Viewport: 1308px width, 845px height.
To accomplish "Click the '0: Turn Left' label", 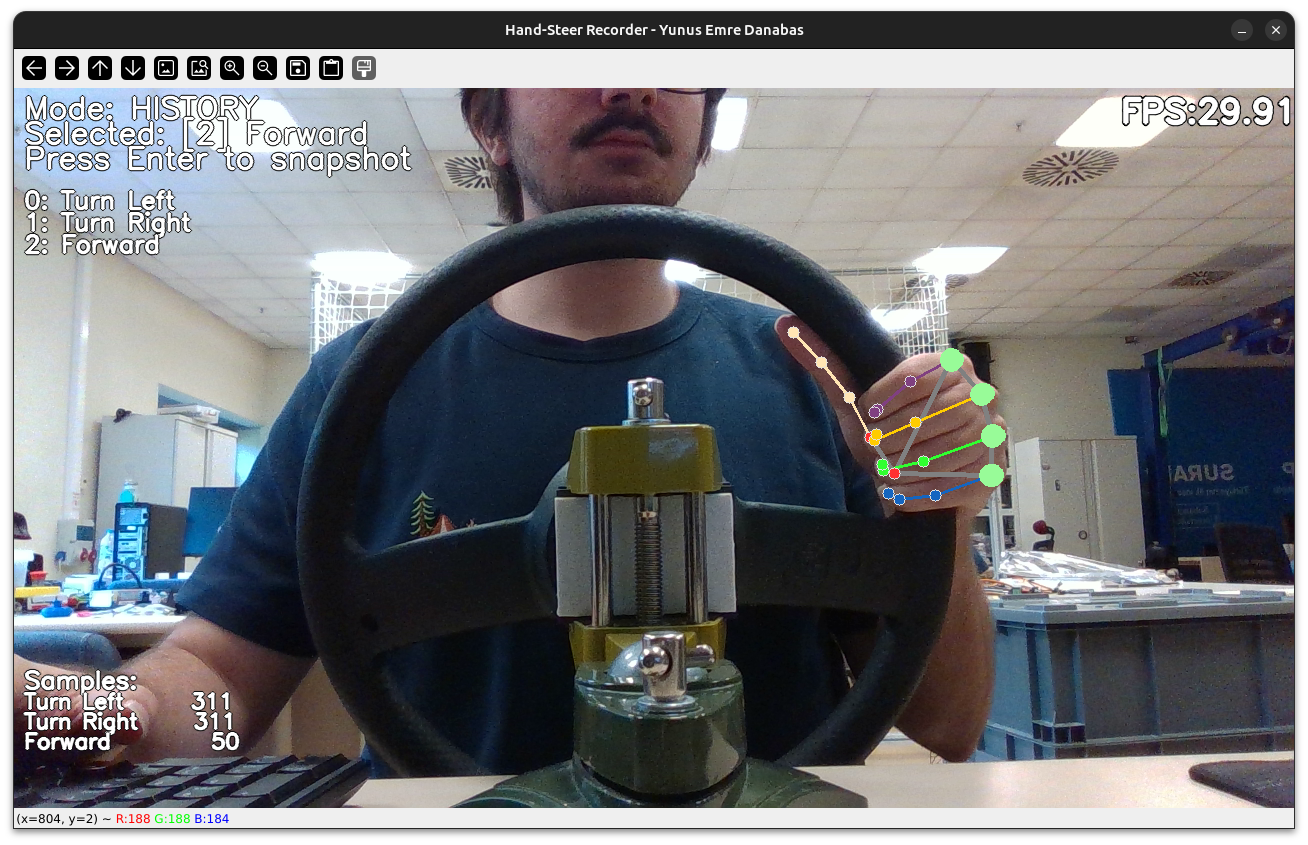I will pos(100,201).
